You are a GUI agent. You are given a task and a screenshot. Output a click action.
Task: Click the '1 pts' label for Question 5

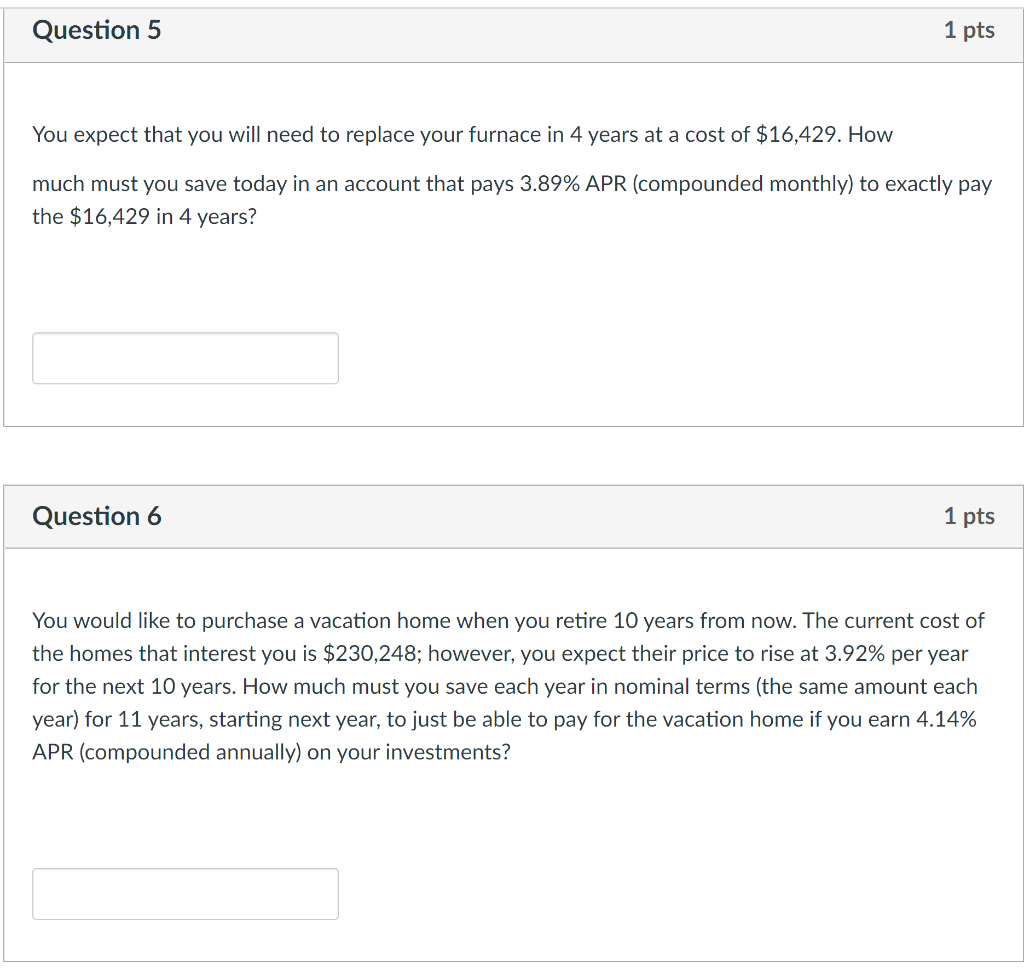pos(968,30)
